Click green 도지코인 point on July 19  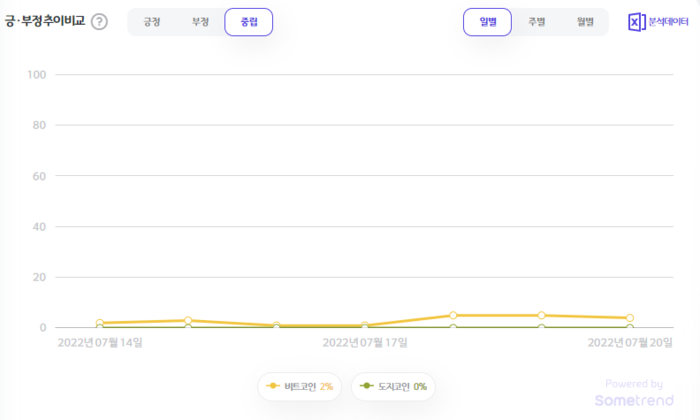(x=541, y=328)
